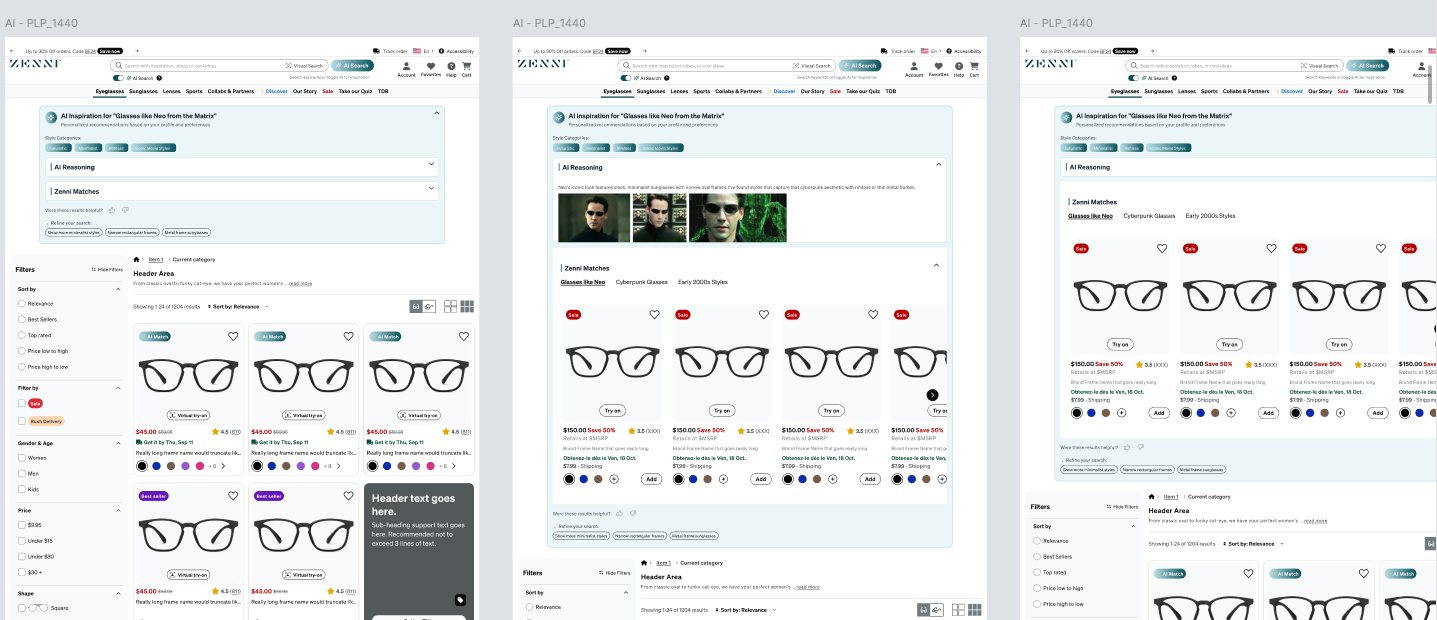Click the Help question mark icon
Image resolution: width=1437 pixels, height=620 pixels.
[x=451, y=67]
